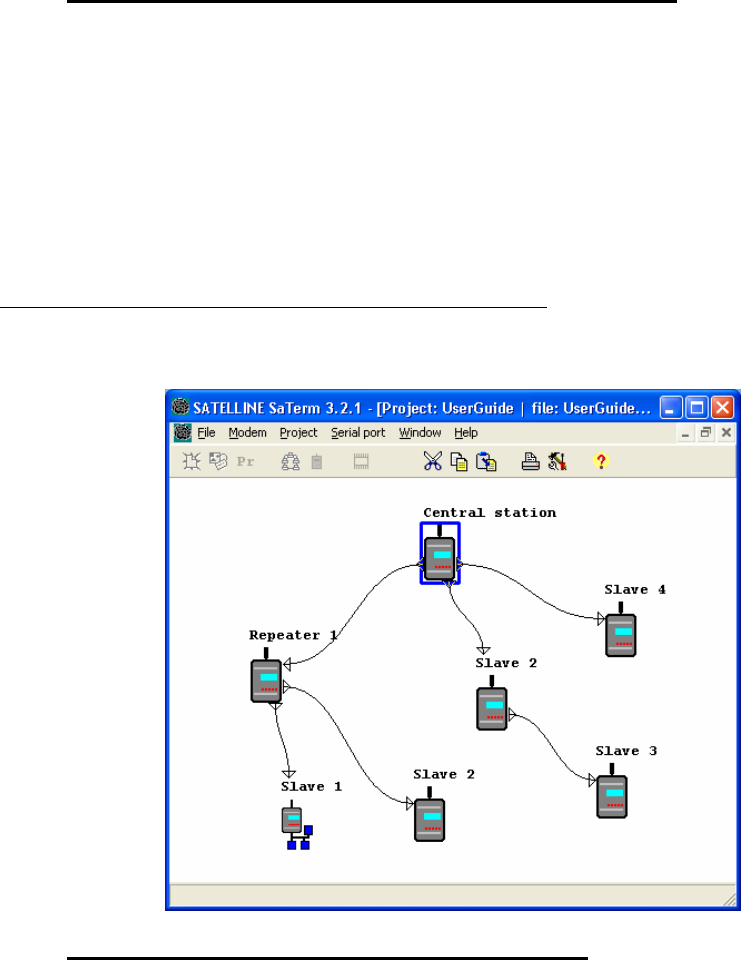Click the 'Repeater 1' label
The image size is (741, 960).
pyautogui.click(x=293, y=635)
